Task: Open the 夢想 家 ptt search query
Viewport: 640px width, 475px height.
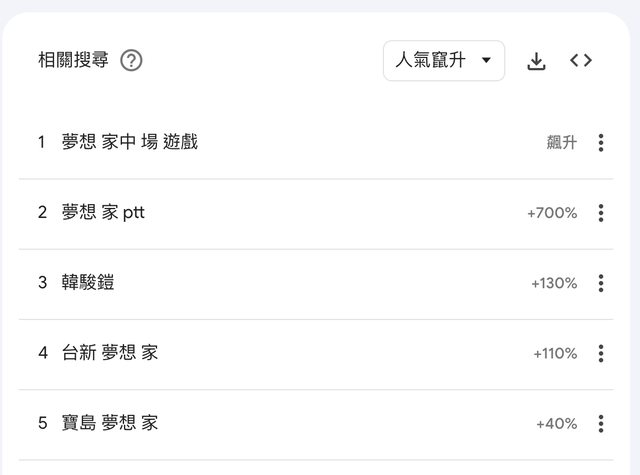Action: tap(103, 213)
